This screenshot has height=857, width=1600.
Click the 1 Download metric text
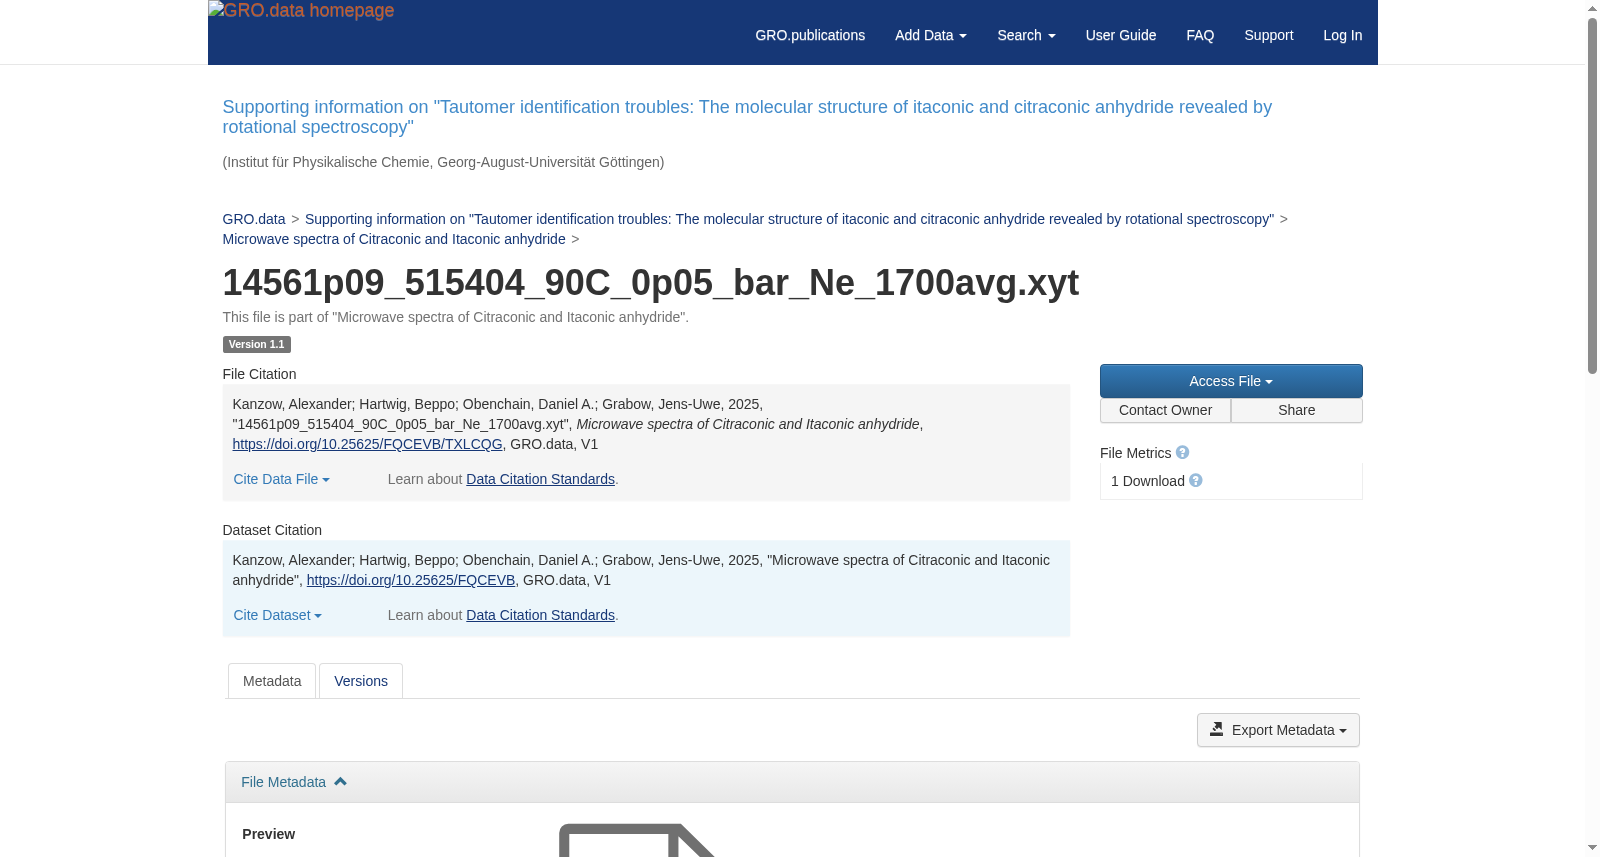click(x=1148, y=481)
